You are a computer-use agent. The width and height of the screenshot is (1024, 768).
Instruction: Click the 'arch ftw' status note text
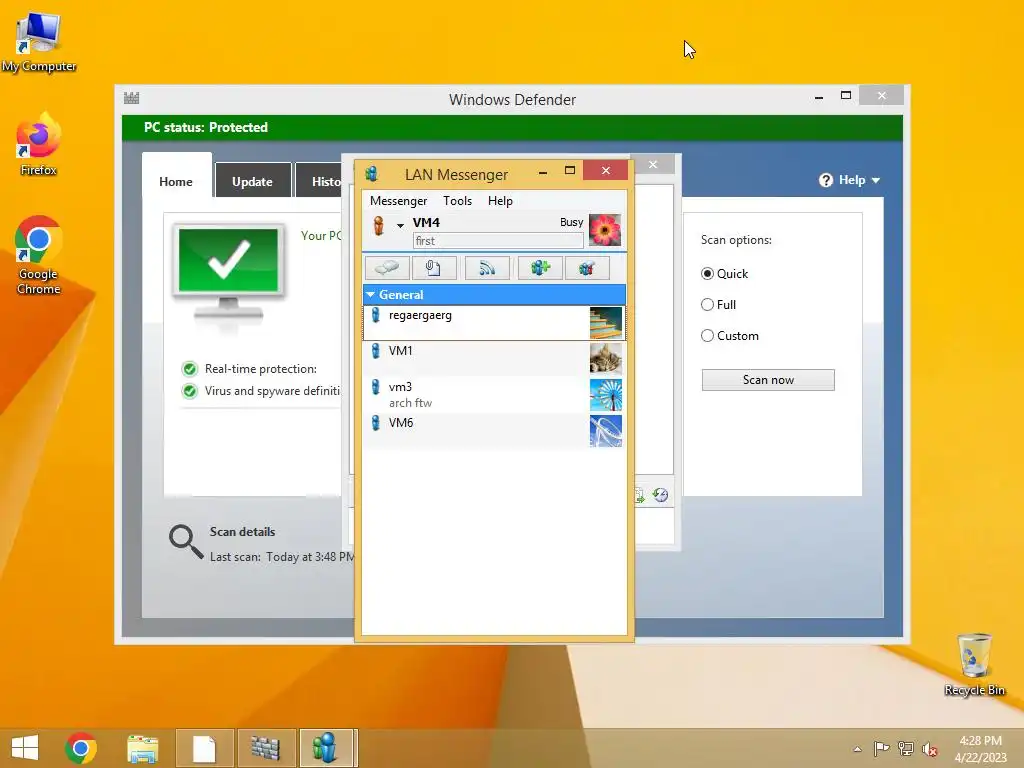click(x=410, y=403)
